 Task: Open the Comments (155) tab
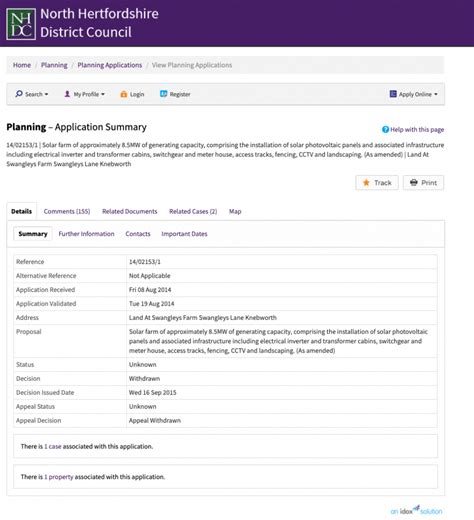(x=67, y=211)
